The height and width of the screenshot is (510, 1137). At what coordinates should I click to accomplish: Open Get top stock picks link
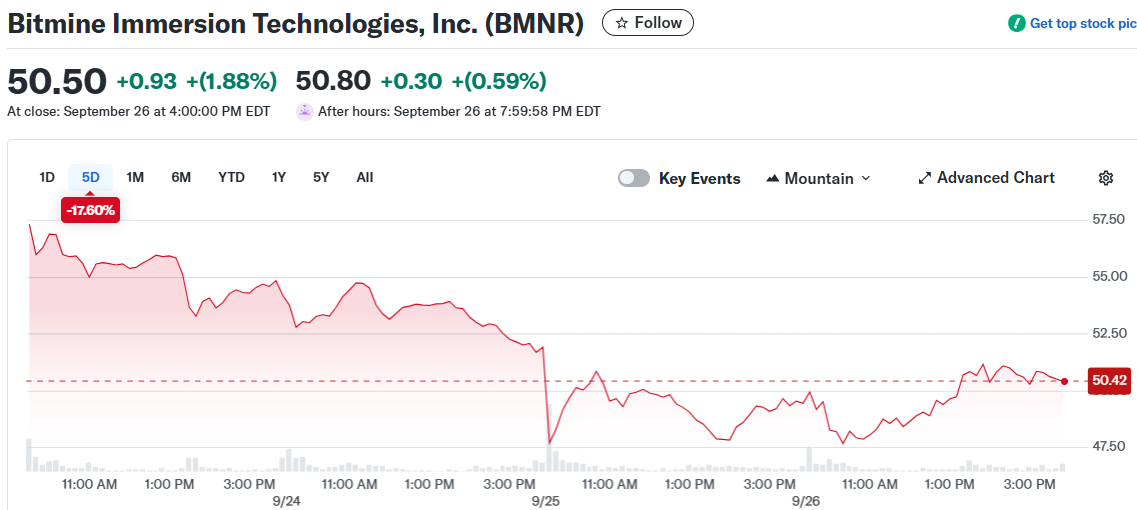click(x=1083, y=23)
